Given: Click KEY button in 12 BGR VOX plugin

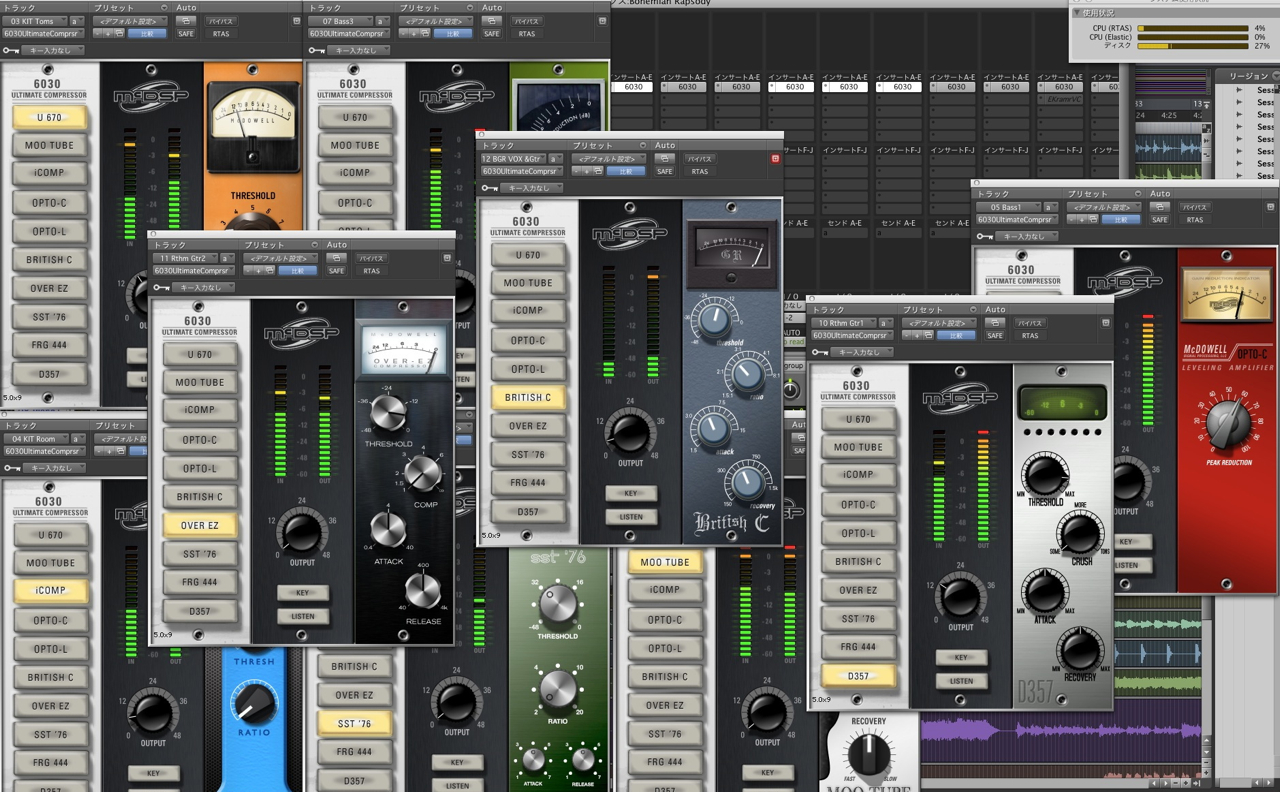Looking at the screenshot, I should coord(631,493).
